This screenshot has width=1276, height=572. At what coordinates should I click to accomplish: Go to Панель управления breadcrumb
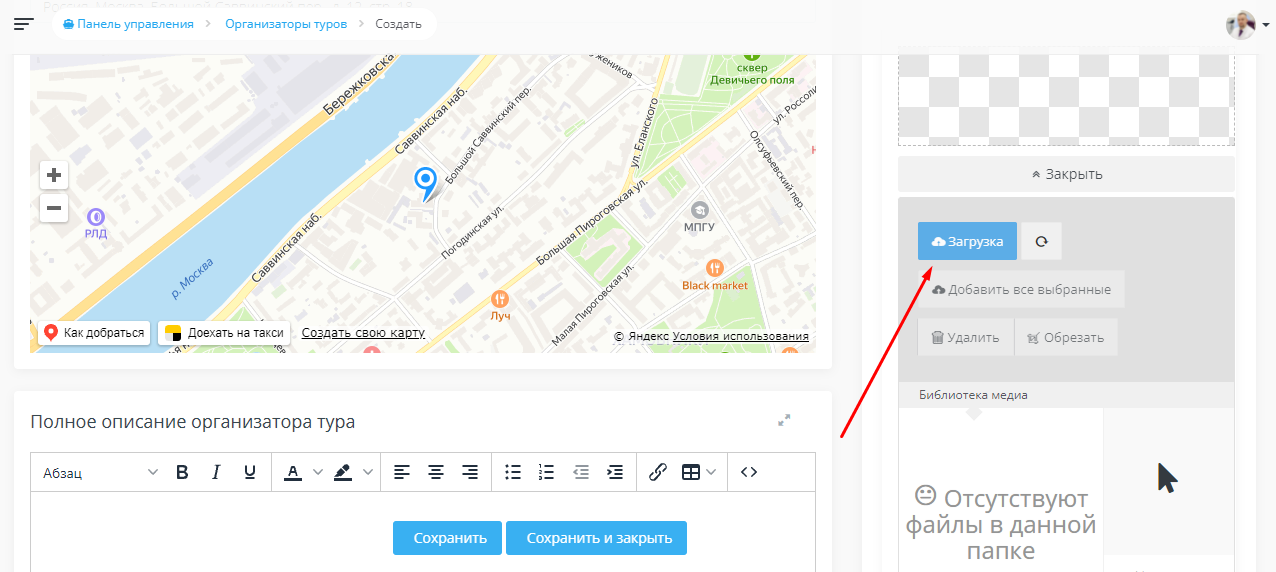click(x=127, y=24)
